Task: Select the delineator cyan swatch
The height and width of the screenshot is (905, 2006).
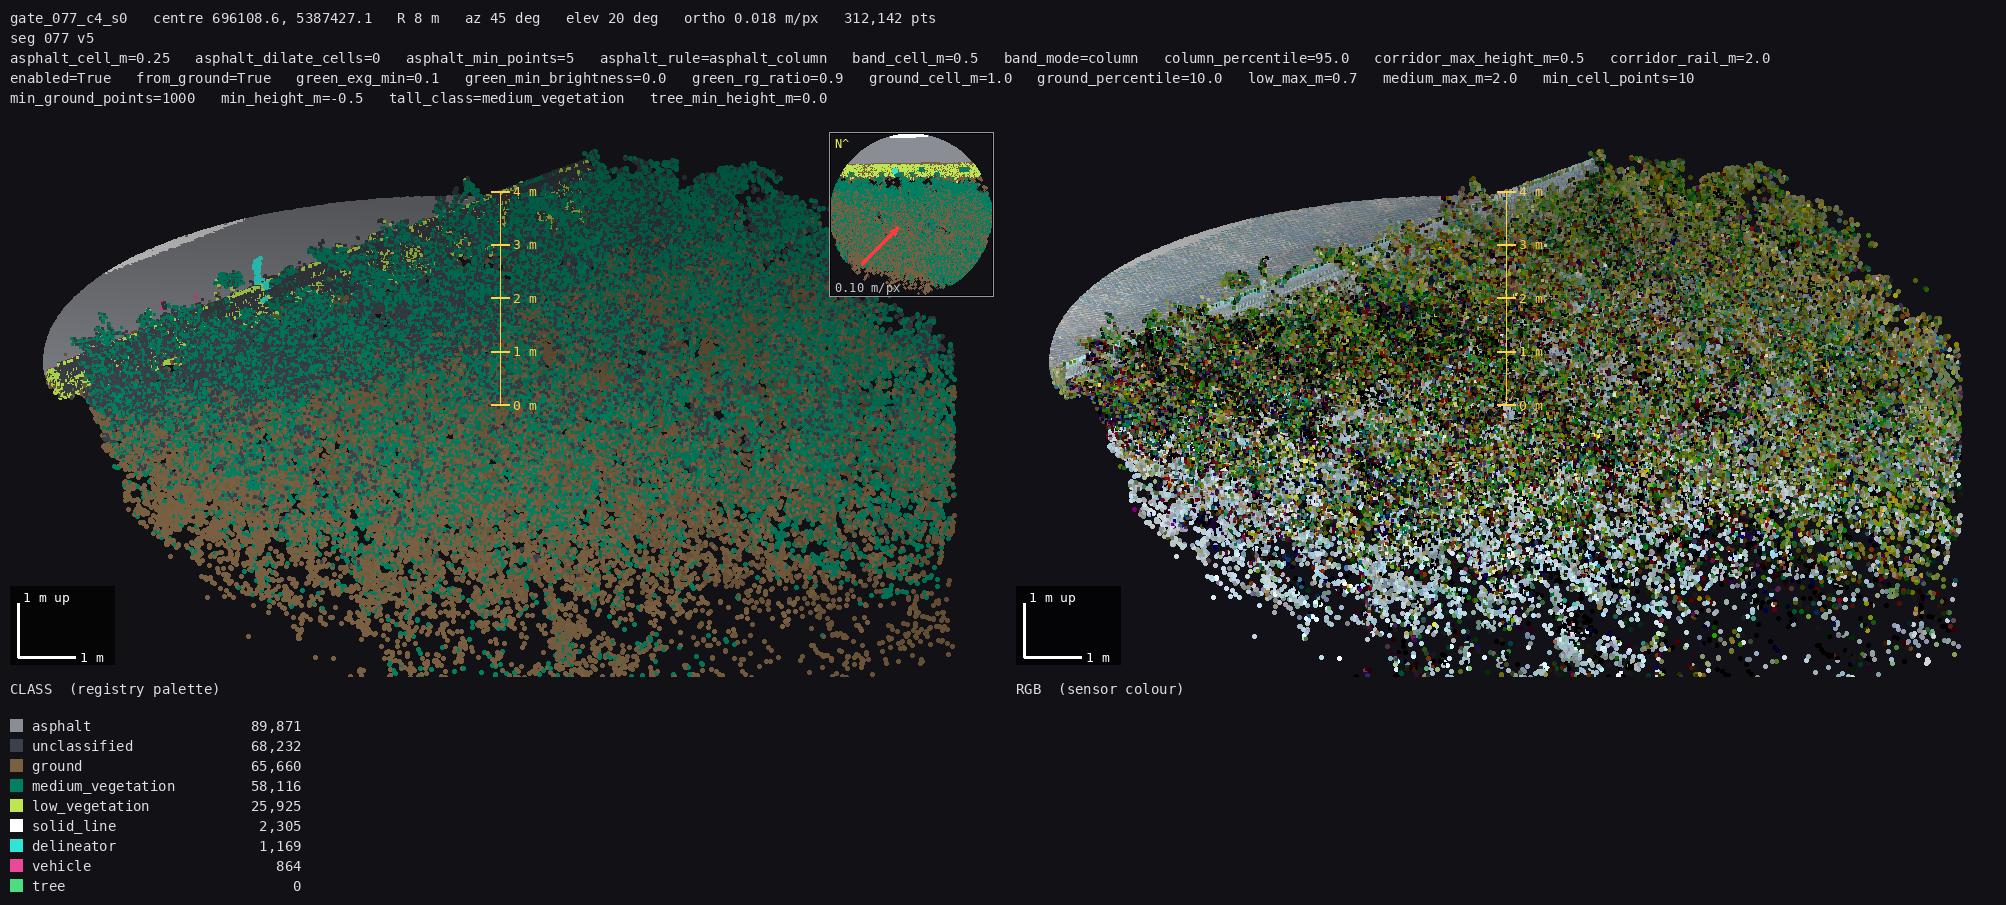Action: pos(16,846)
